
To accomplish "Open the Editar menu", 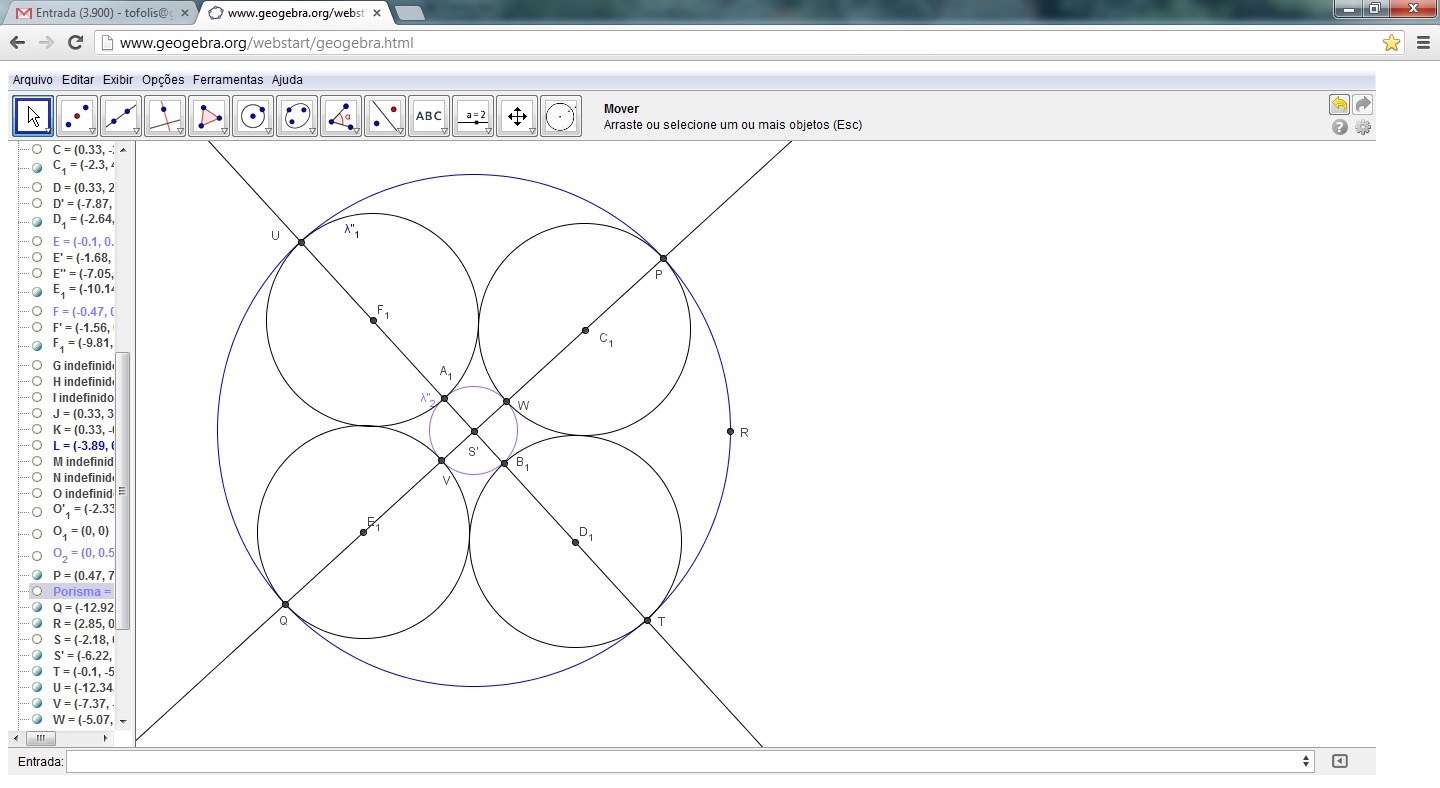I will click(x=78, y=80).
